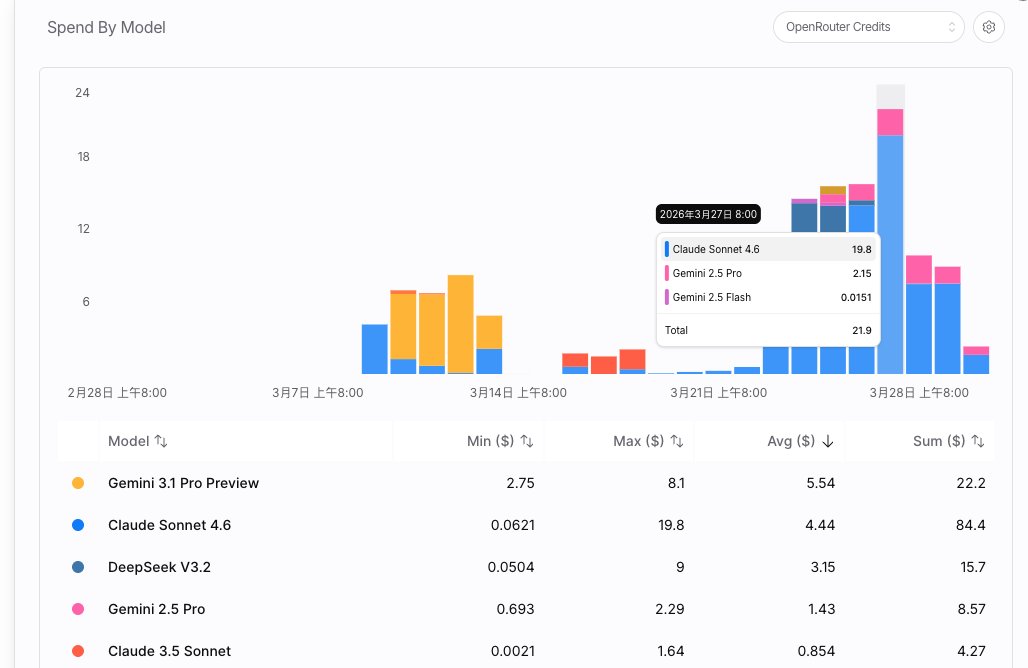Click sort arrows icon beside Sum ($)
The height and width of the screenshot is (668, 1028).
(978, 441)
